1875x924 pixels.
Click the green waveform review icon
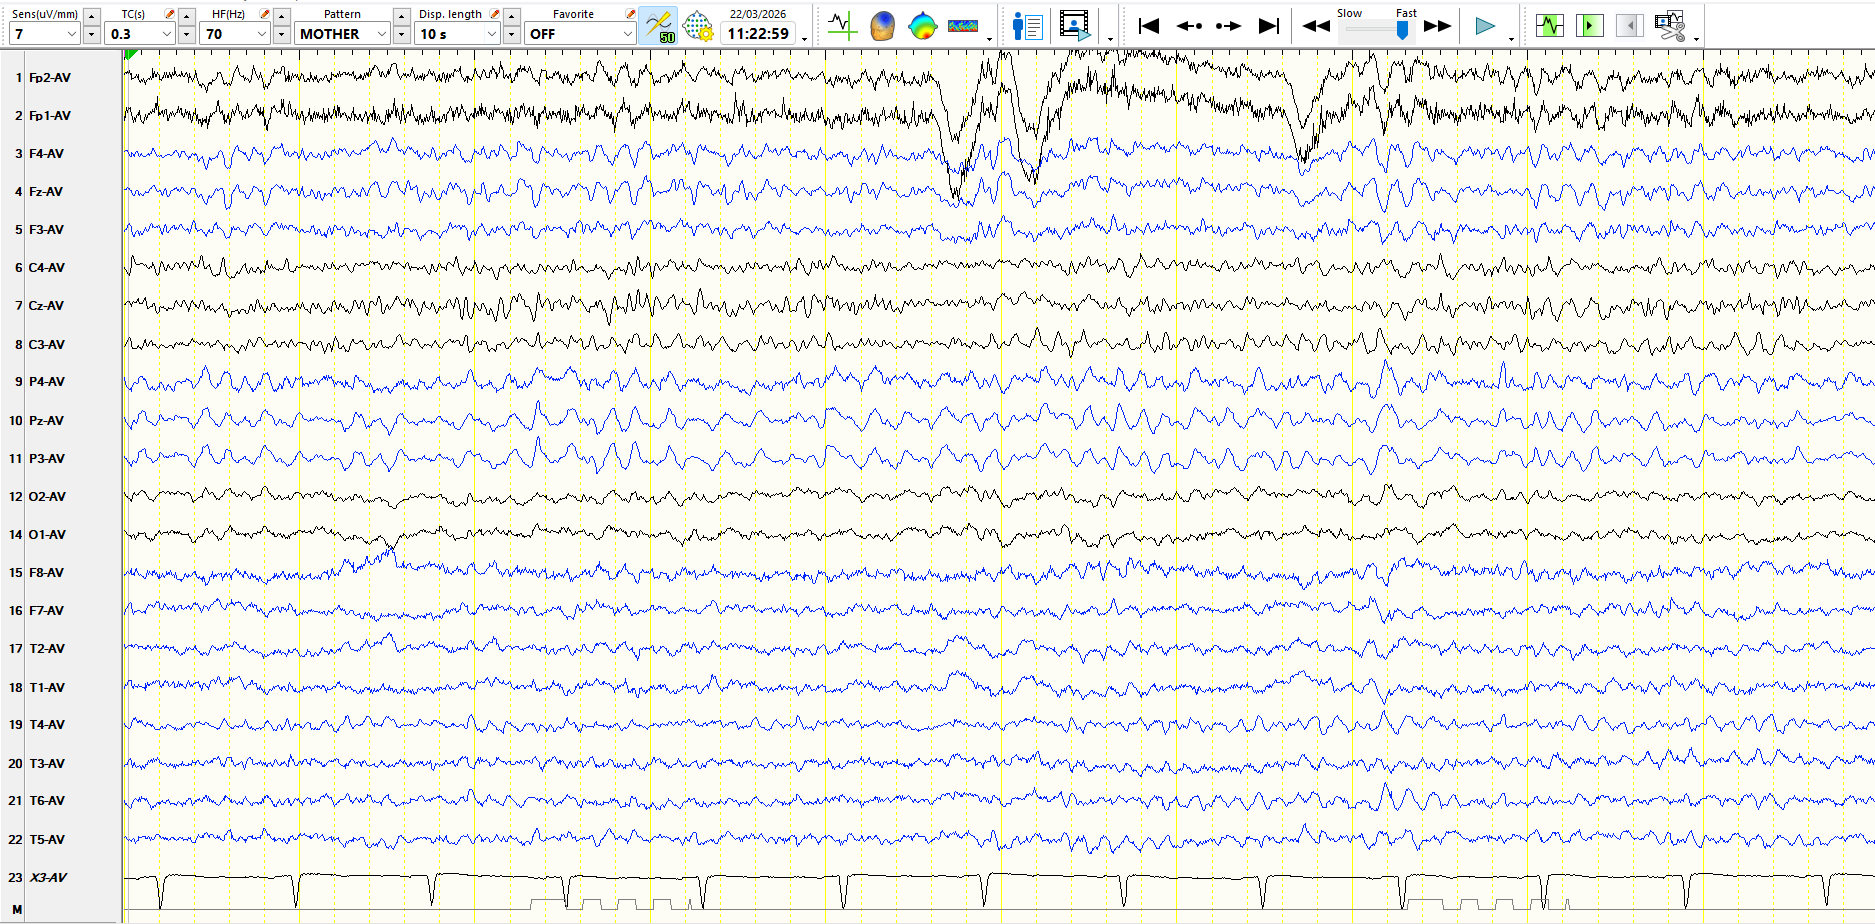tap(1549, 26)
